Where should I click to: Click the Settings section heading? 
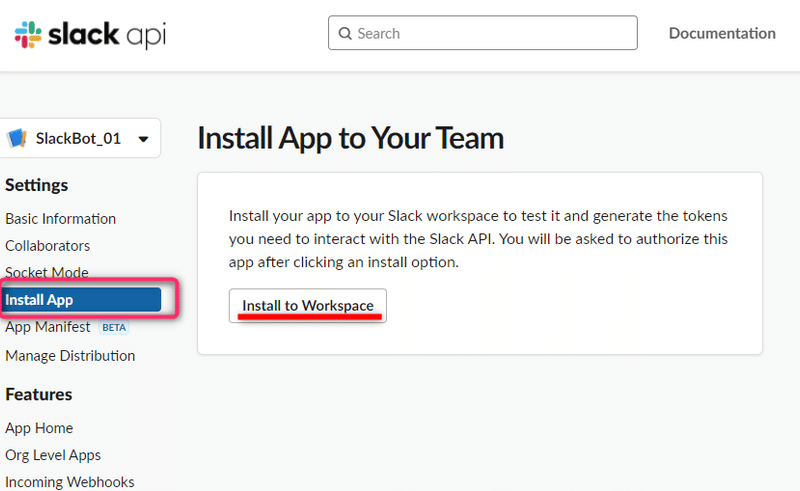pyautogui.click(x=37, y=185)
